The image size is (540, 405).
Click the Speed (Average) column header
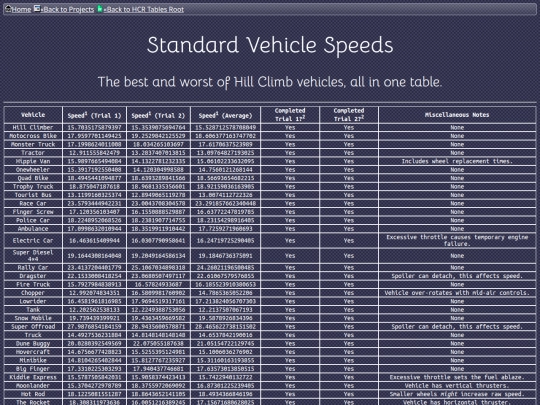pyautogui.click(x=225, y=115)
